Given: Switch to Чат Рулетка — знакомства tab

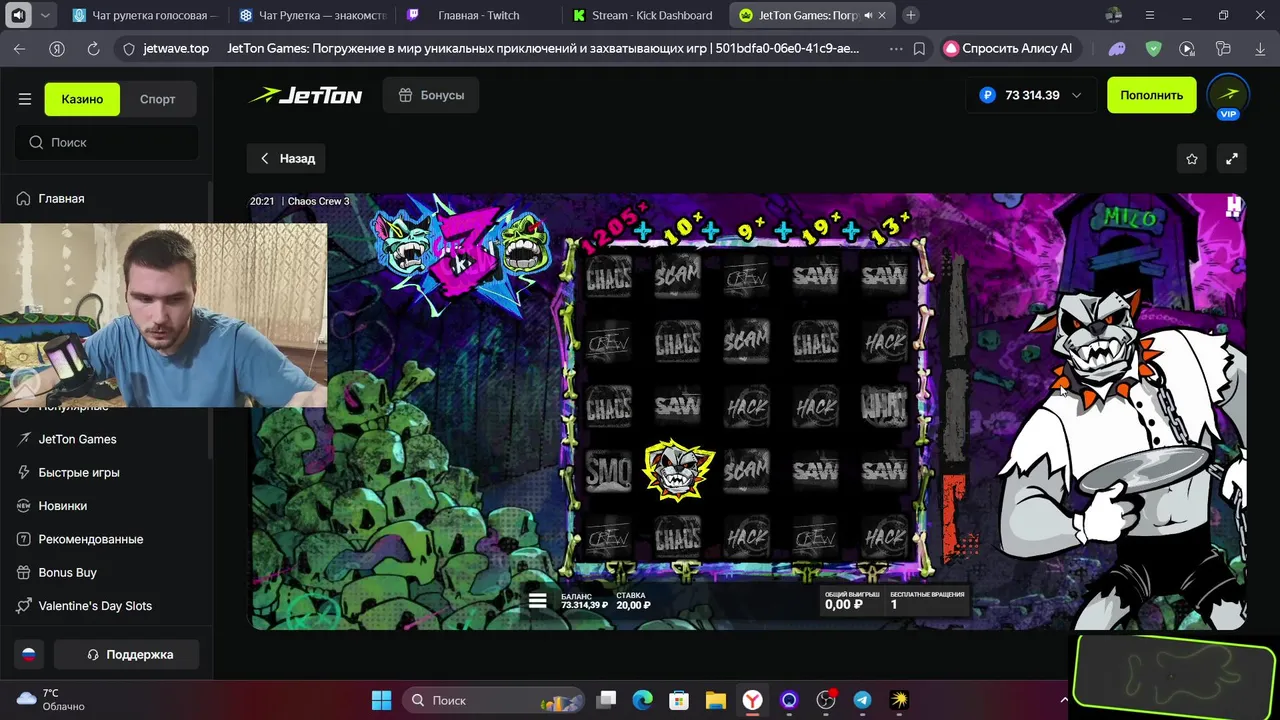Looking at the screenshot, I should point(312,15).
